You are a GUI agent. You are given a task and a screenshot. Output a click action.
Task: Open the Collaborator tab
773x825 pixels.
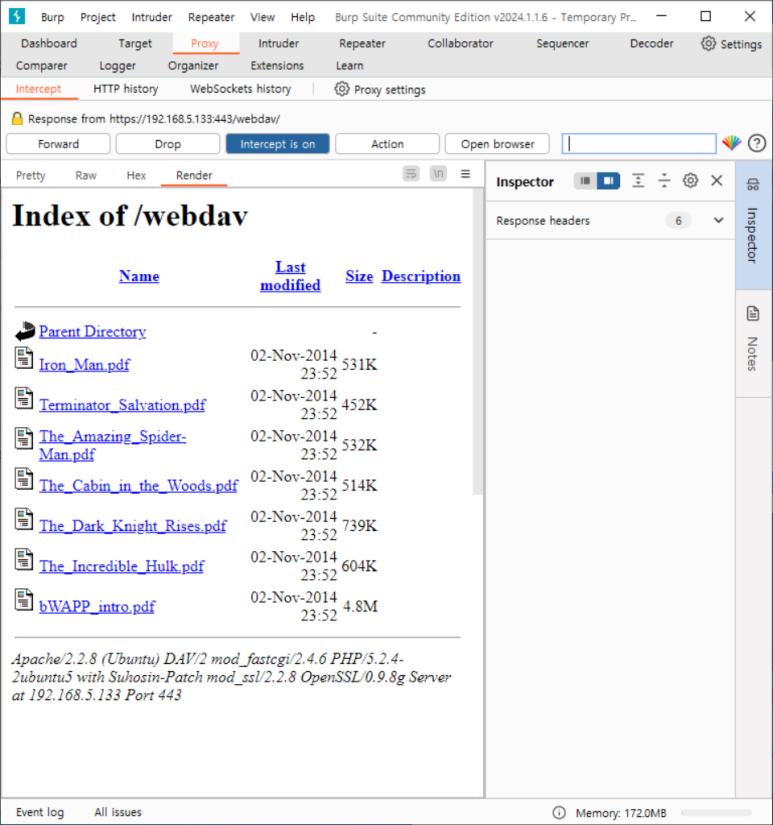pos(460,43)
